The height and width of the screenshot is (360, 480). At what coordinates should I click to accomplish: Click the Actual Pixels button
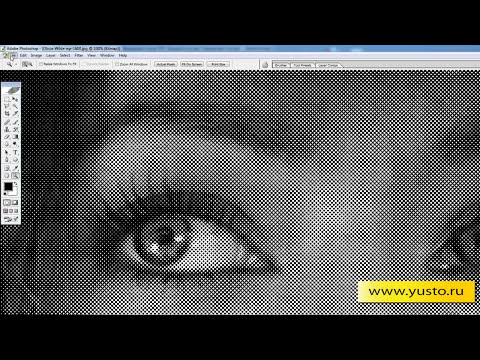coord(166,64)
